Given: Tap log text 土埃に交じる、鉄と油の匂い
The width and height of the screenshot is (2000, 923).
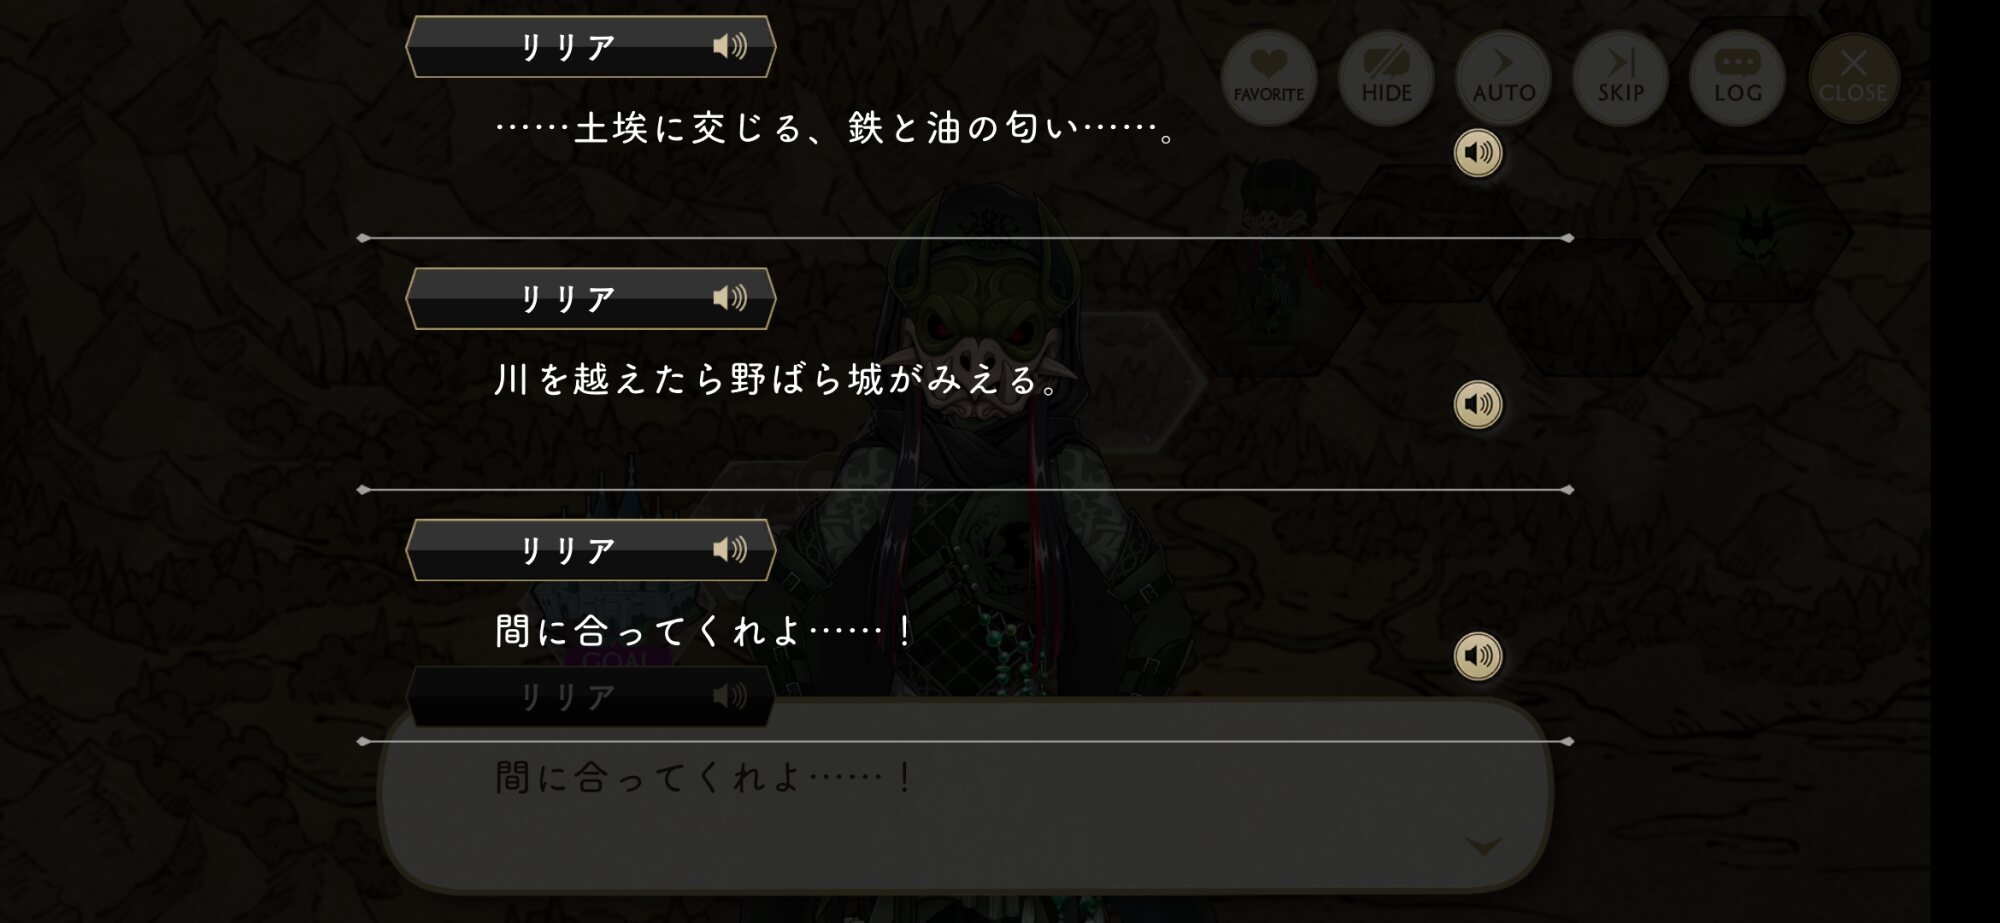Looking at the screenshot, I should (x=837, y=129).
